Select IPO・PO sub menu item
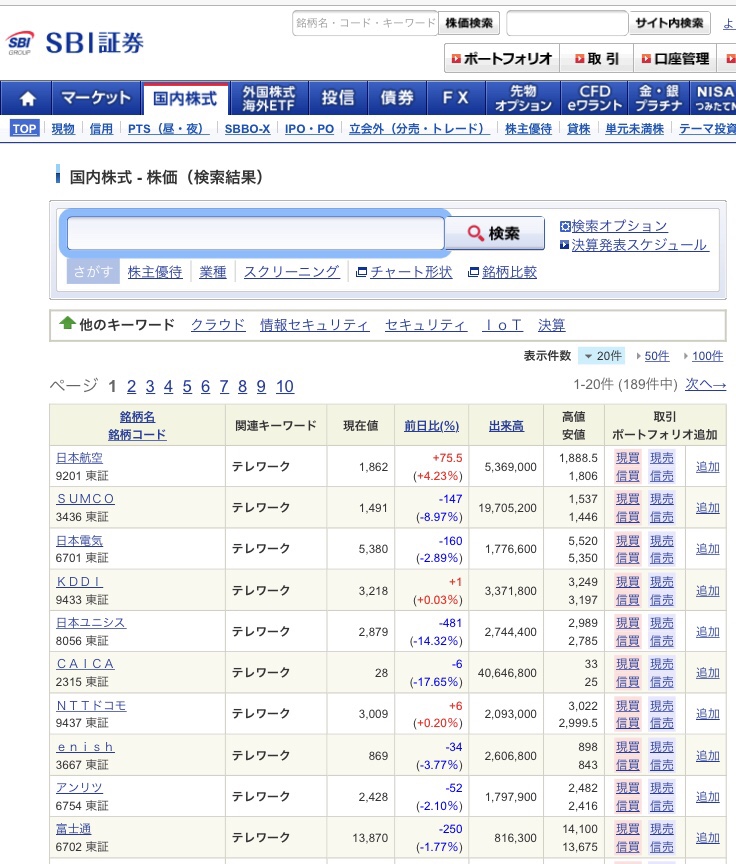 309,129
